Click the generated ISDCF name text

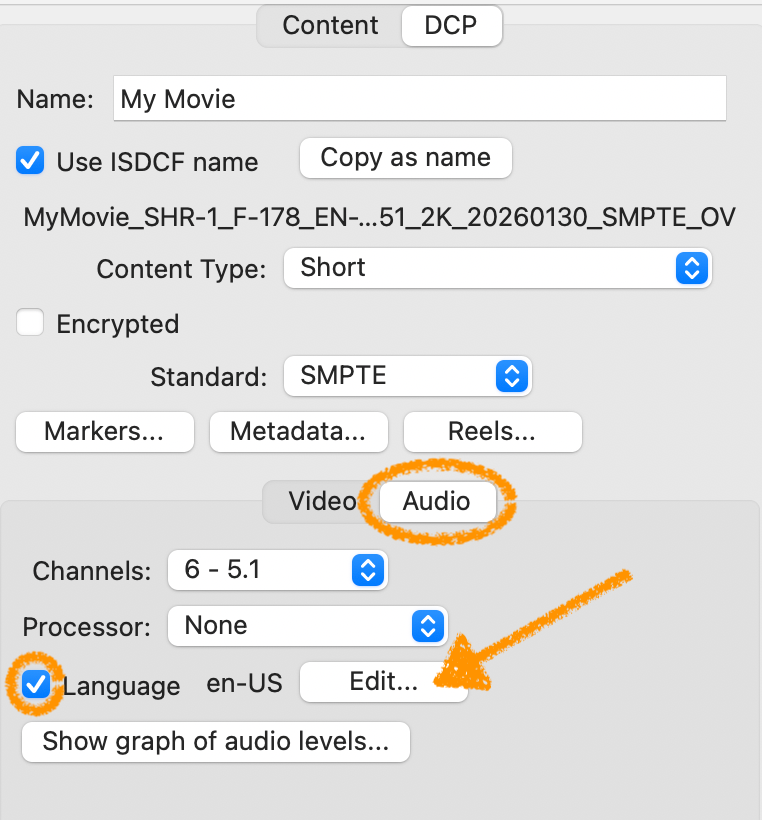tap(380, 216)
